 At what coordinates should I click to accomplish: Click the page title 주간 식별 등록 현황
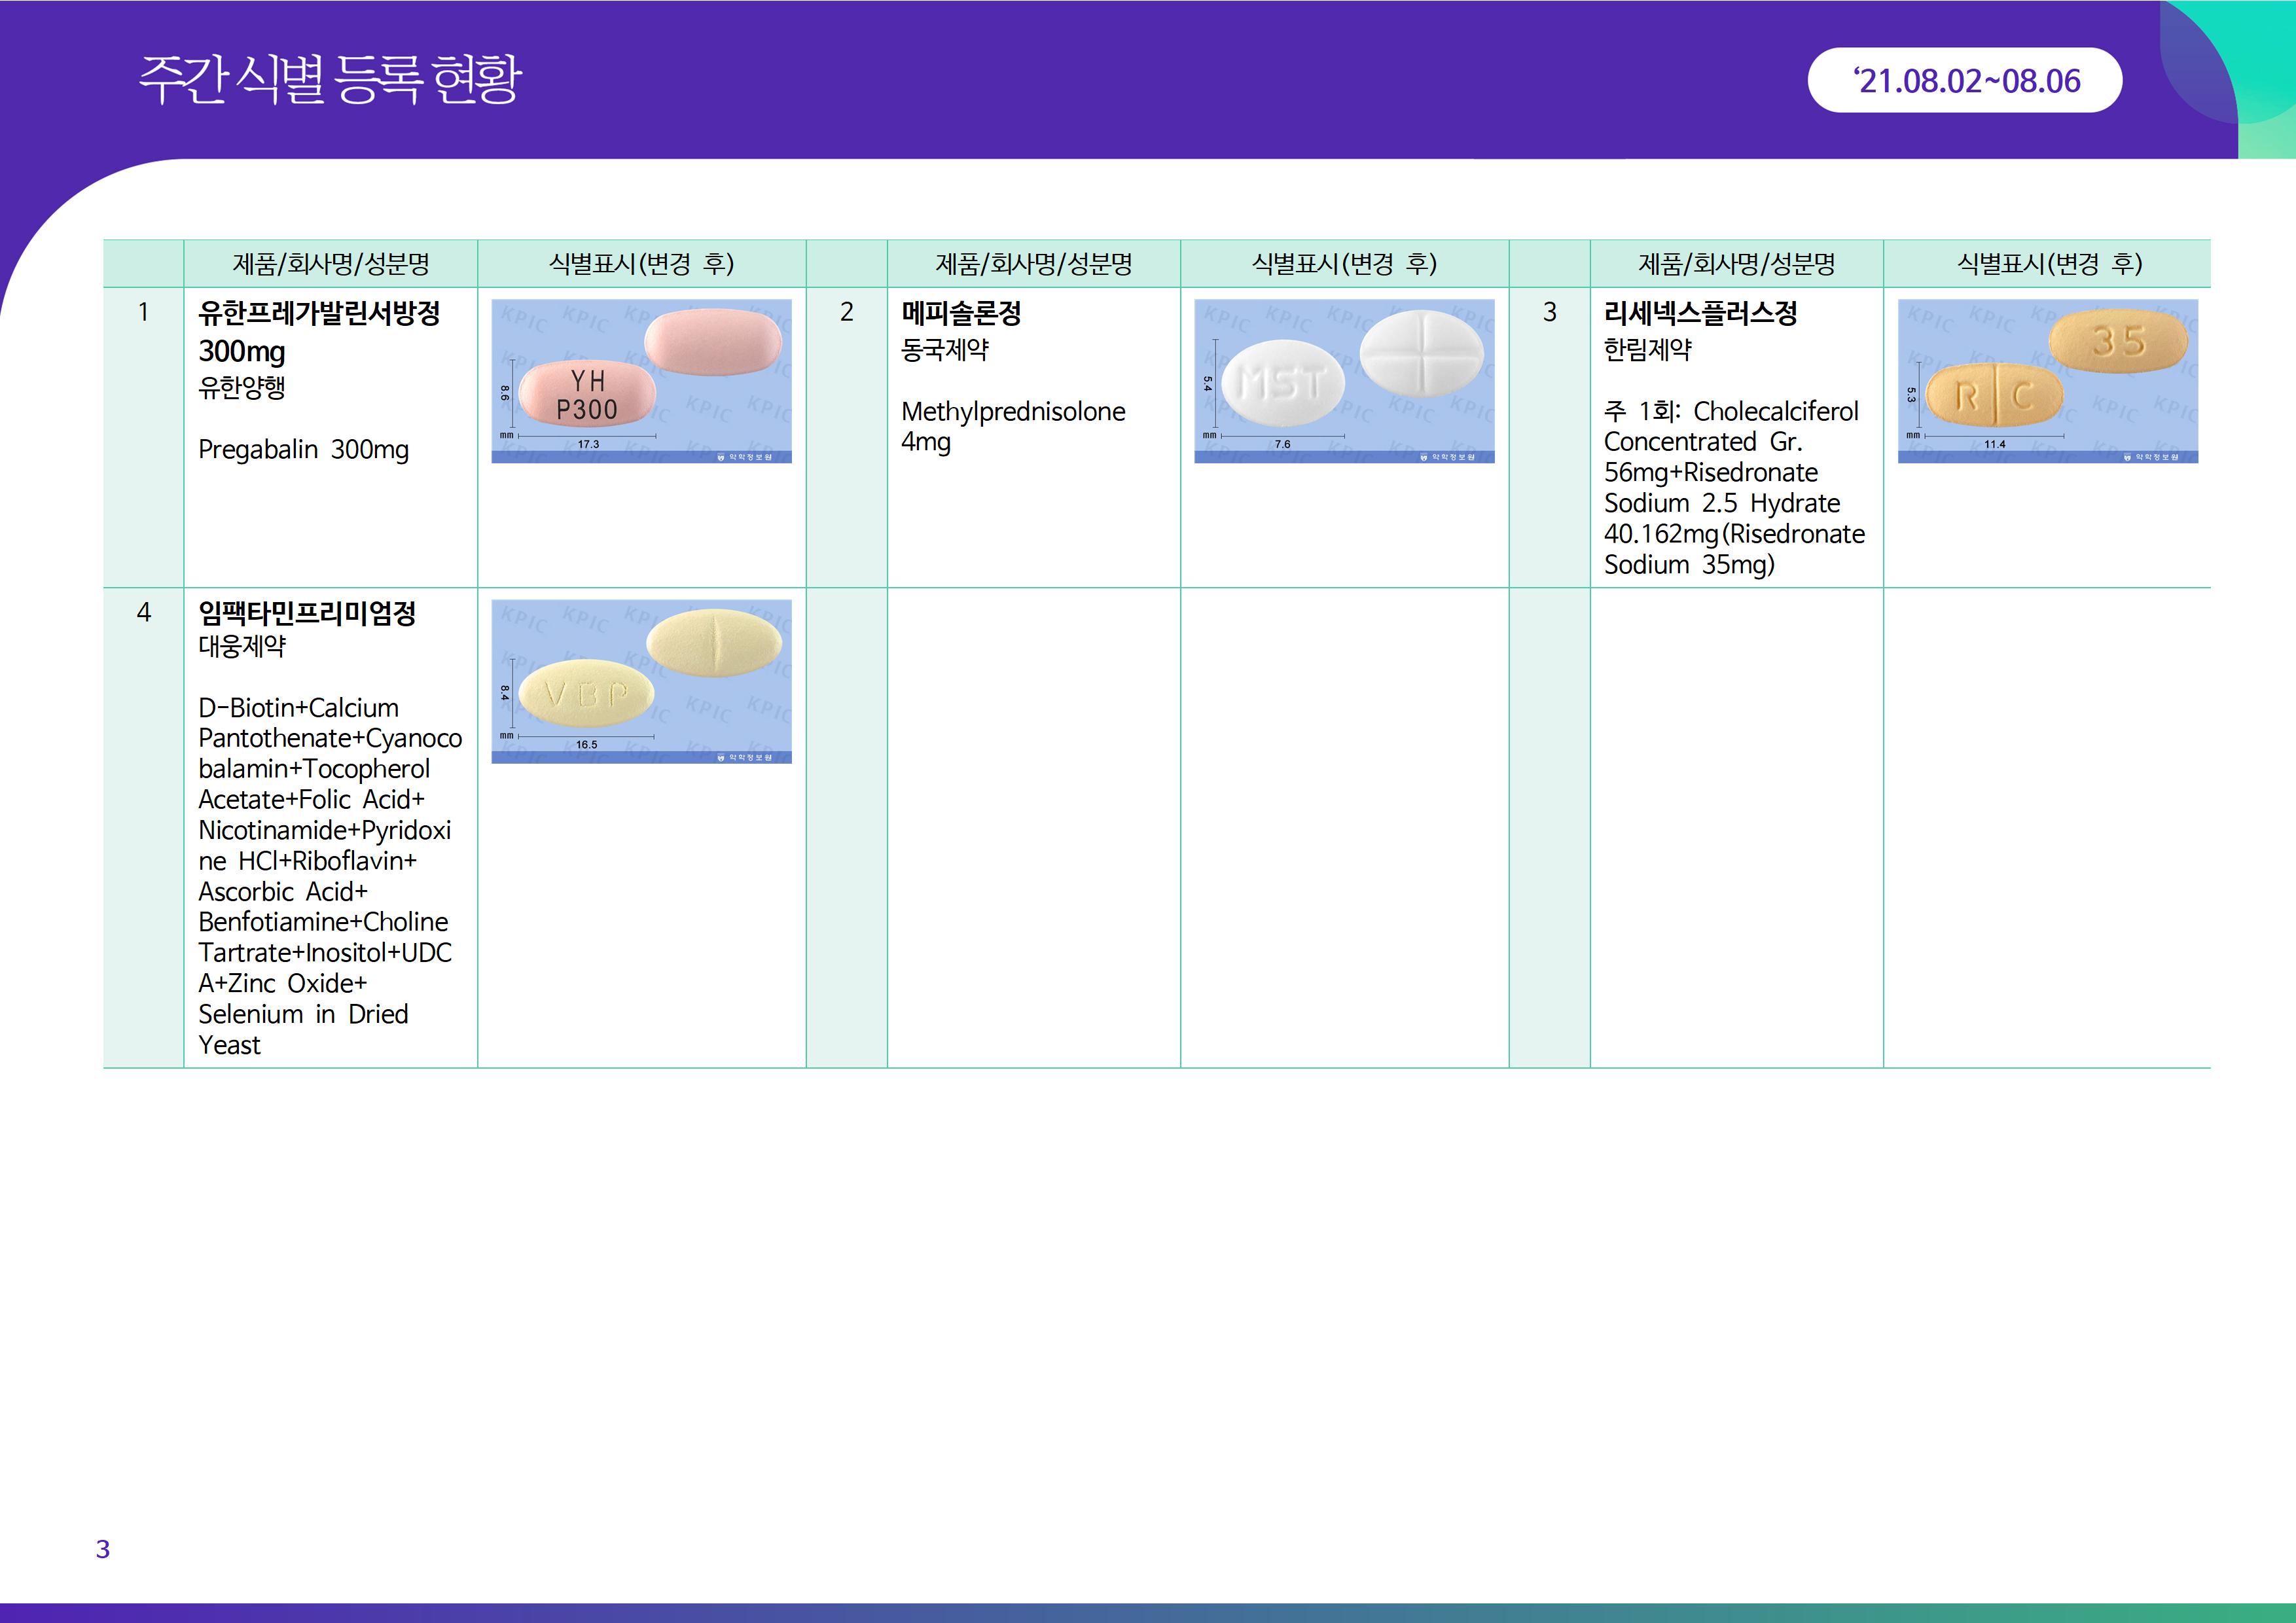[330, 80]
